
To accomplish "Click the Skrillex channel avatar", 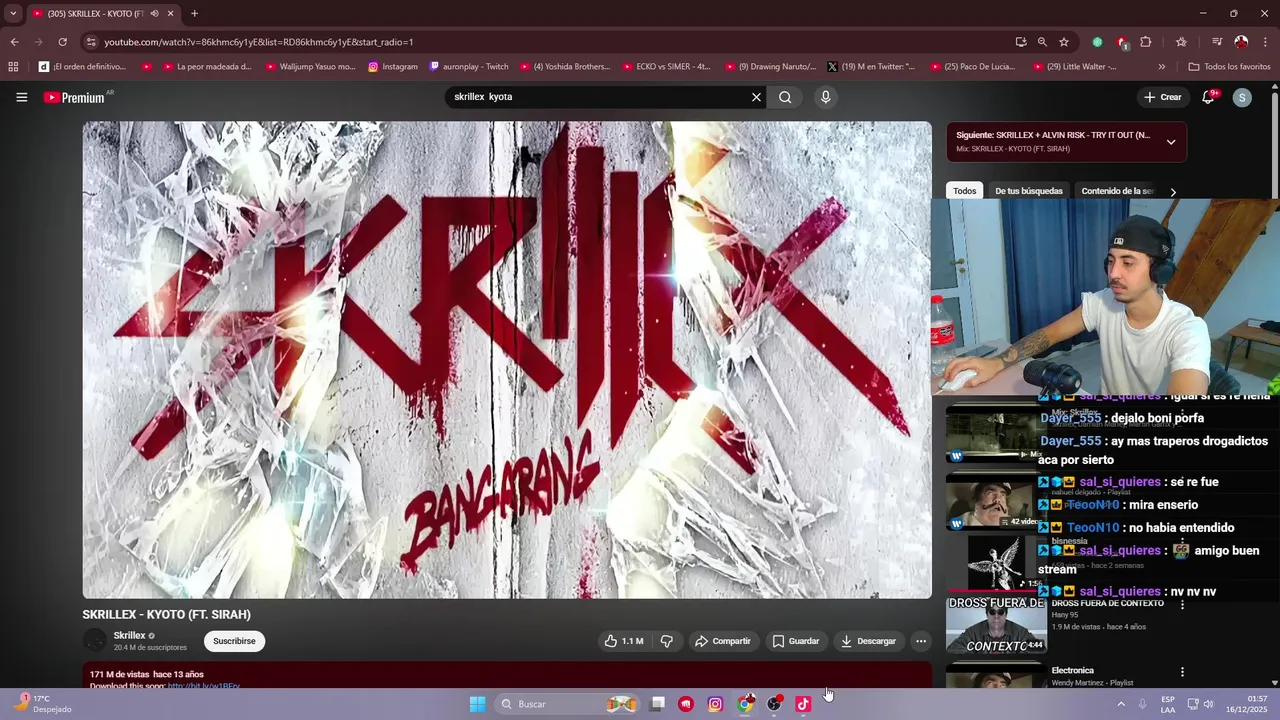I will pyautogui.click(x=95, y=641).
